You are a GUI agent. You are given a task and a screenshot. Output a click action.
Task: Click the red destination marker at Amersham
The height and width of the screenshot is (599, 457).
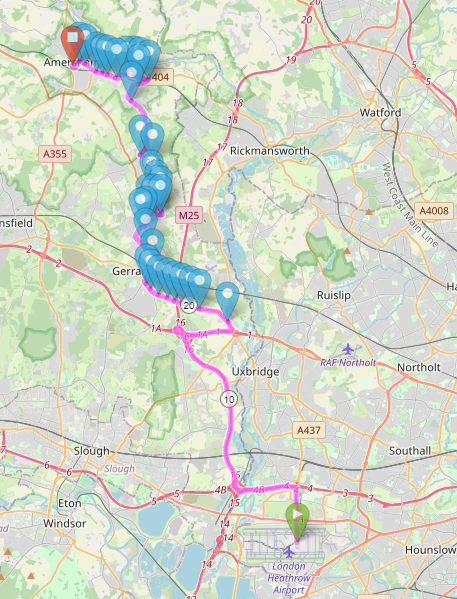tap(73, 43)
